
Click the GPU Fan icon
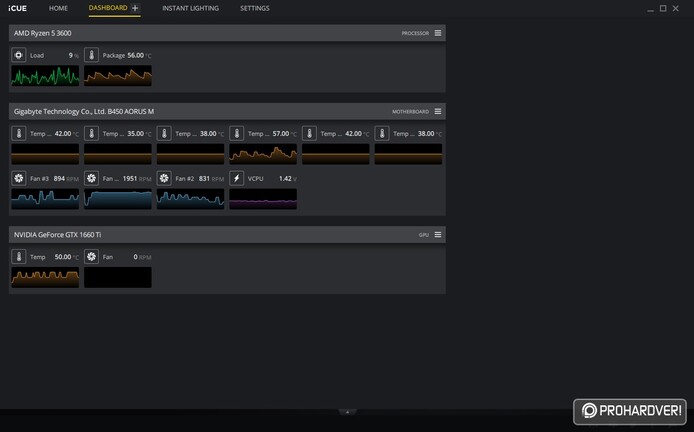pyautogui.click(x=91, y=257)
